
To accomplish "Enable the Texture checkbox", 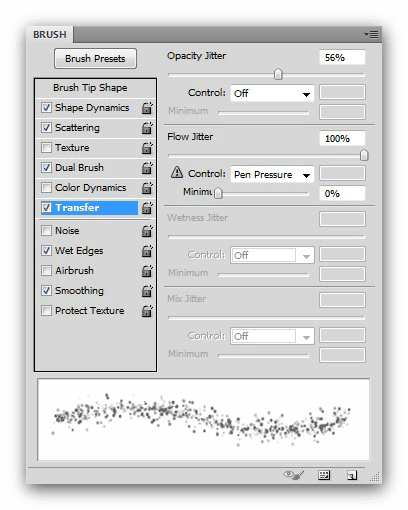I will (x=46, y=148).
